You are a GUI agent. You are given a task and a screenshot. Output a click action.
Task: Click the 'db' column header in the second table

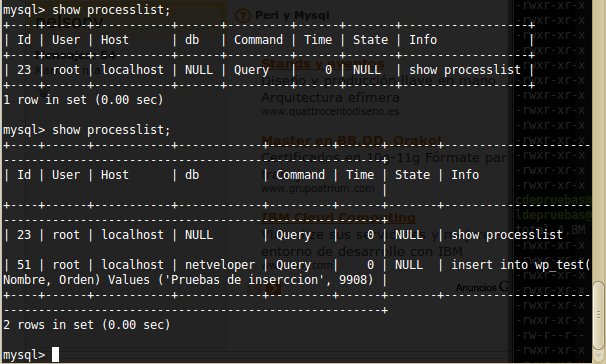pos(192,175)
